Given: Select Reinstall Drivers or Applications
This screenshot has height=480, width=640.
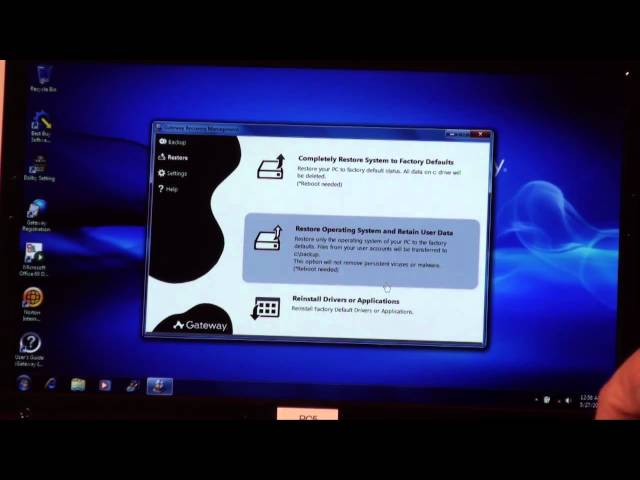Looking at the screenshot, I should pos(346,300).
